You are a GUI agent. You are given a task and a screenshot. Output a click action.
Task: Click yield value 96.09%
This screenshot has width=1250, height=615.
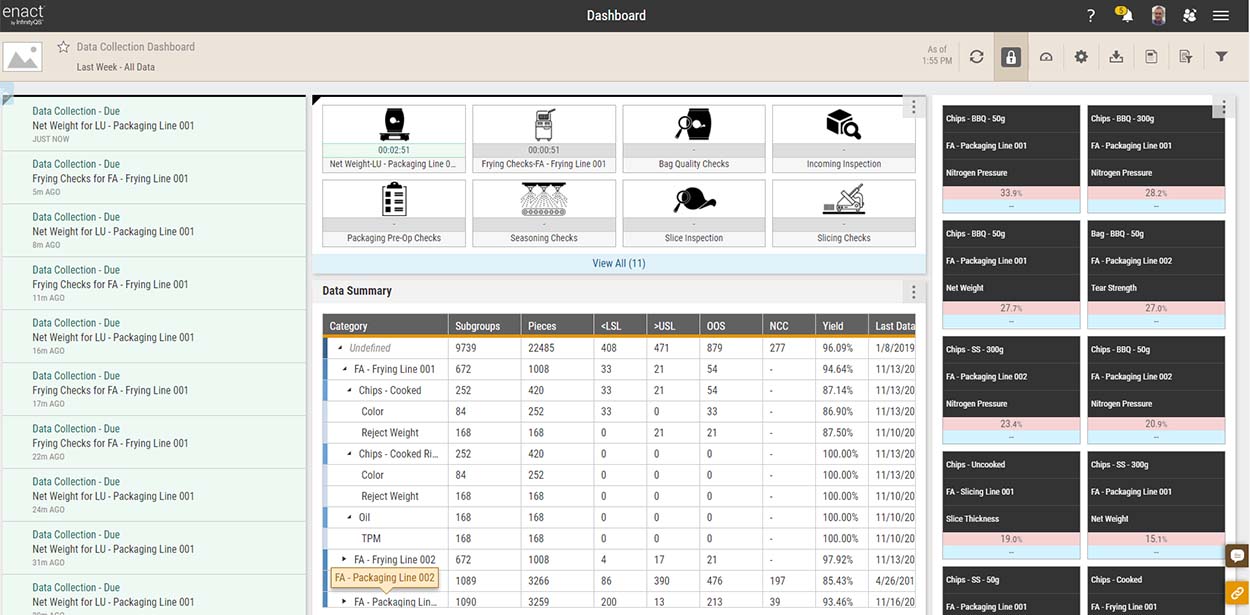point(837,348)
